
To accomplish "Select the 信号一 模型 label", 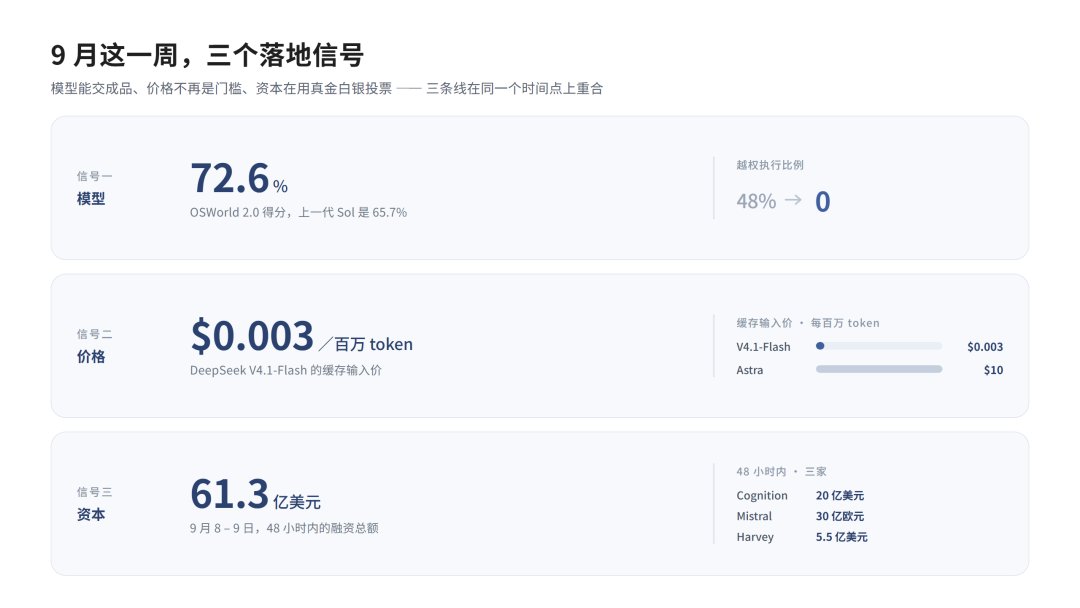I will [94, 188].
